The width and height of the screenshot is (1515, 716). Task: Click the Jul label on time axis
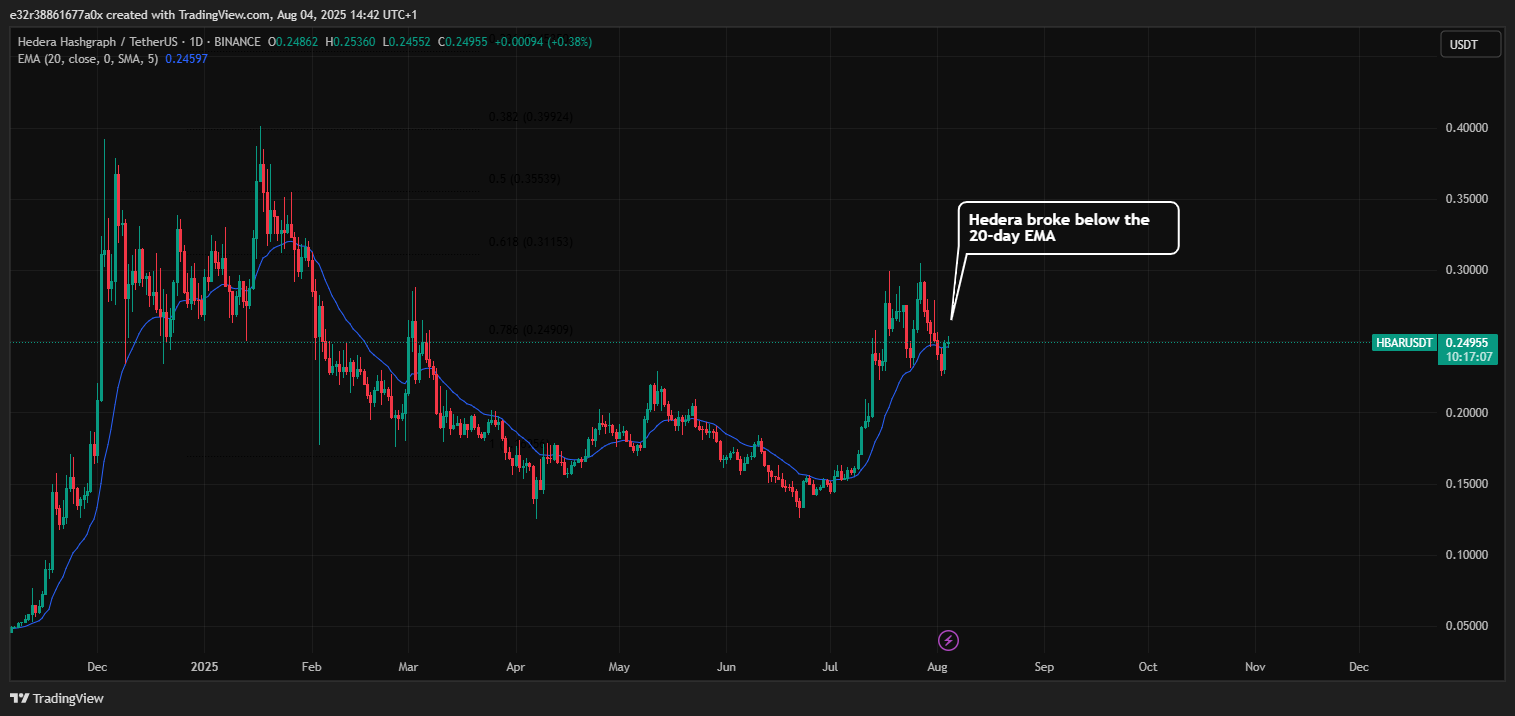(830, 666)
